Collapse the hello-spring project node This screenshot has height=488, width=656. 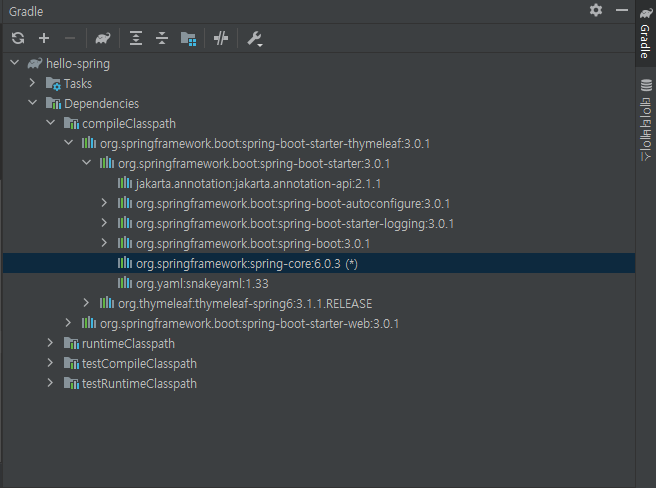(x=15, y=63)
